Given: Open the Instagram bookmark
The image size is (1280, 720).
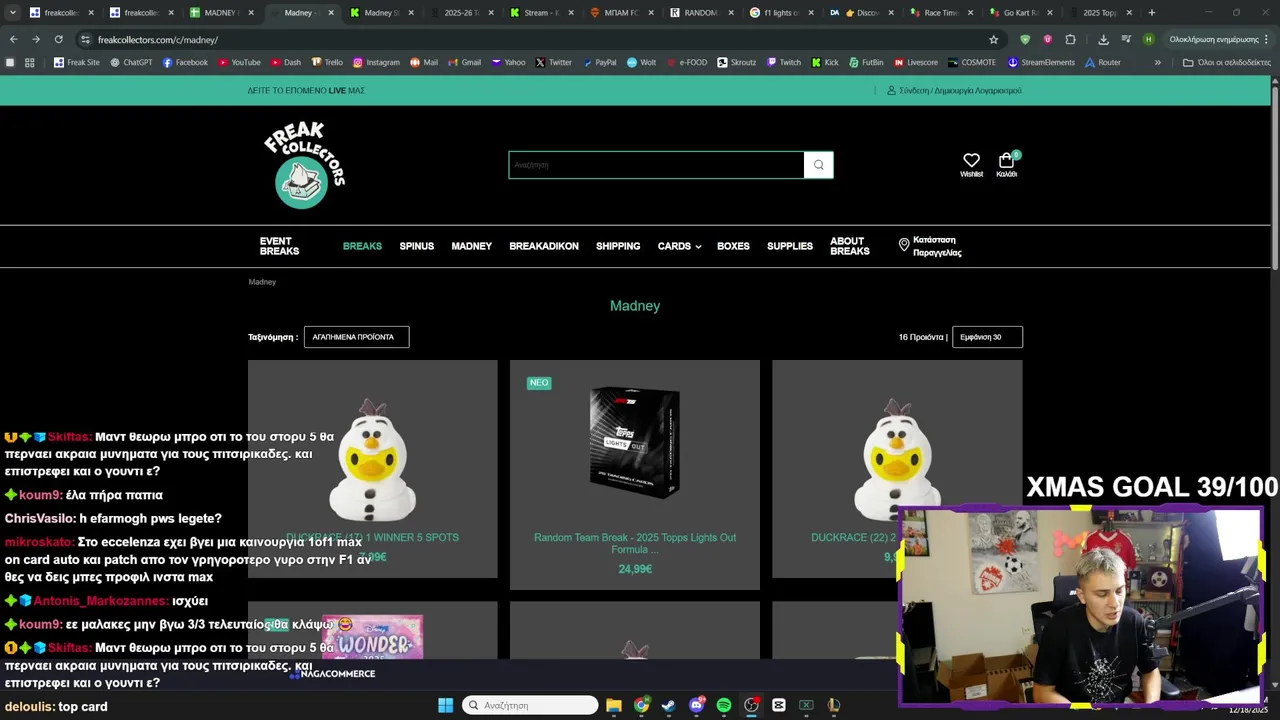Looking at the screenshot, I should (x=376, y=62).
